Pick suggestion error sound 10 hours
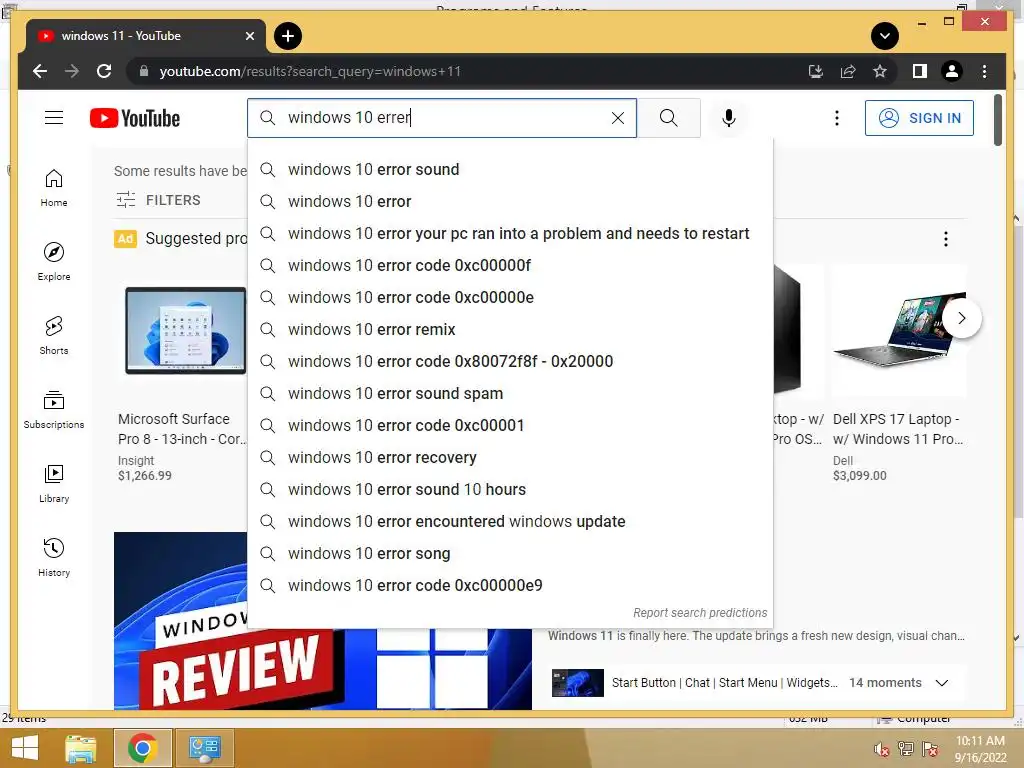This screenshot has height=768, width=1024. point(511,489)
